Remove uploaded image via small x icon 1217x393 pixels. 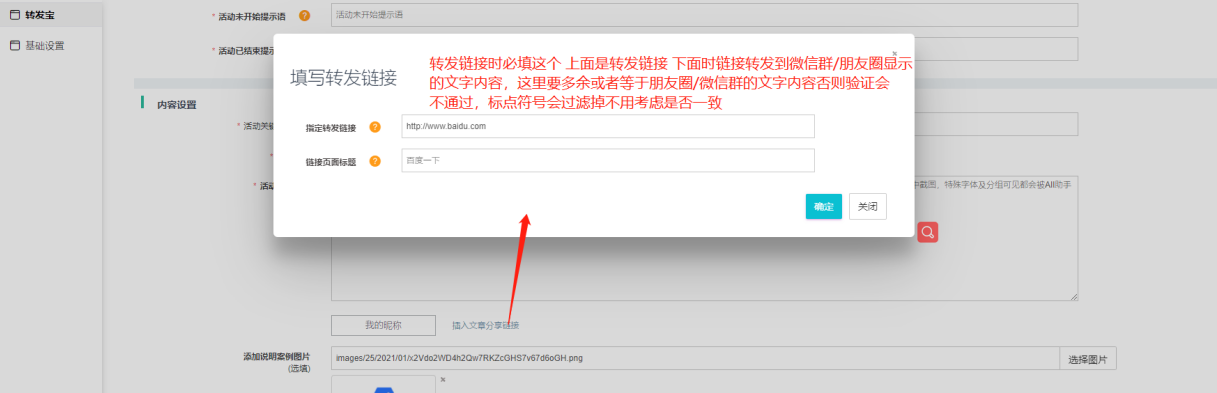pos(442,380)
